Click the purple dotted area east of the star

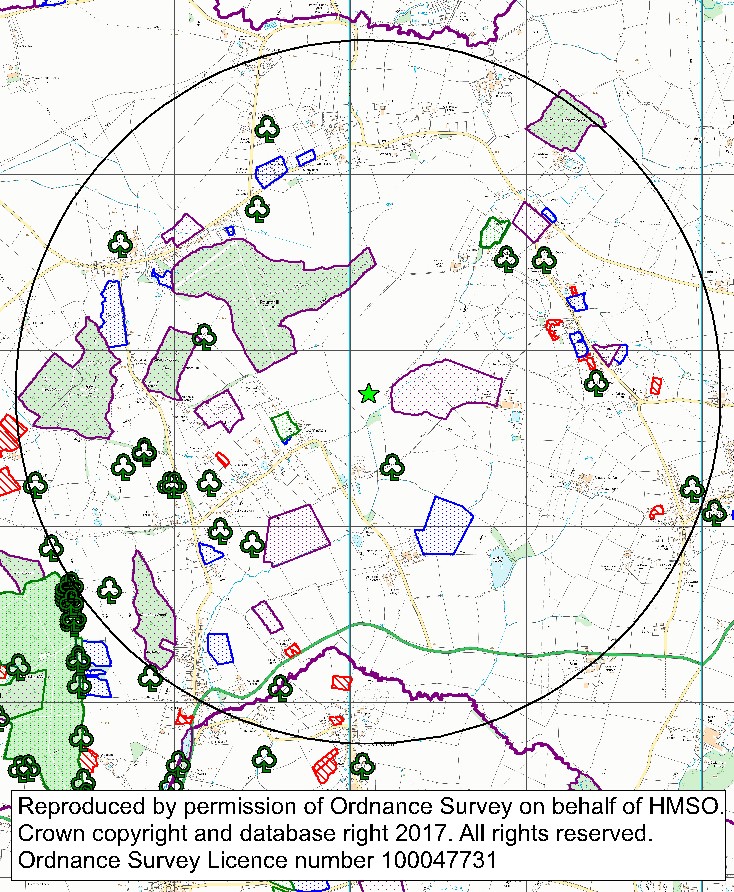pos(445,388)
